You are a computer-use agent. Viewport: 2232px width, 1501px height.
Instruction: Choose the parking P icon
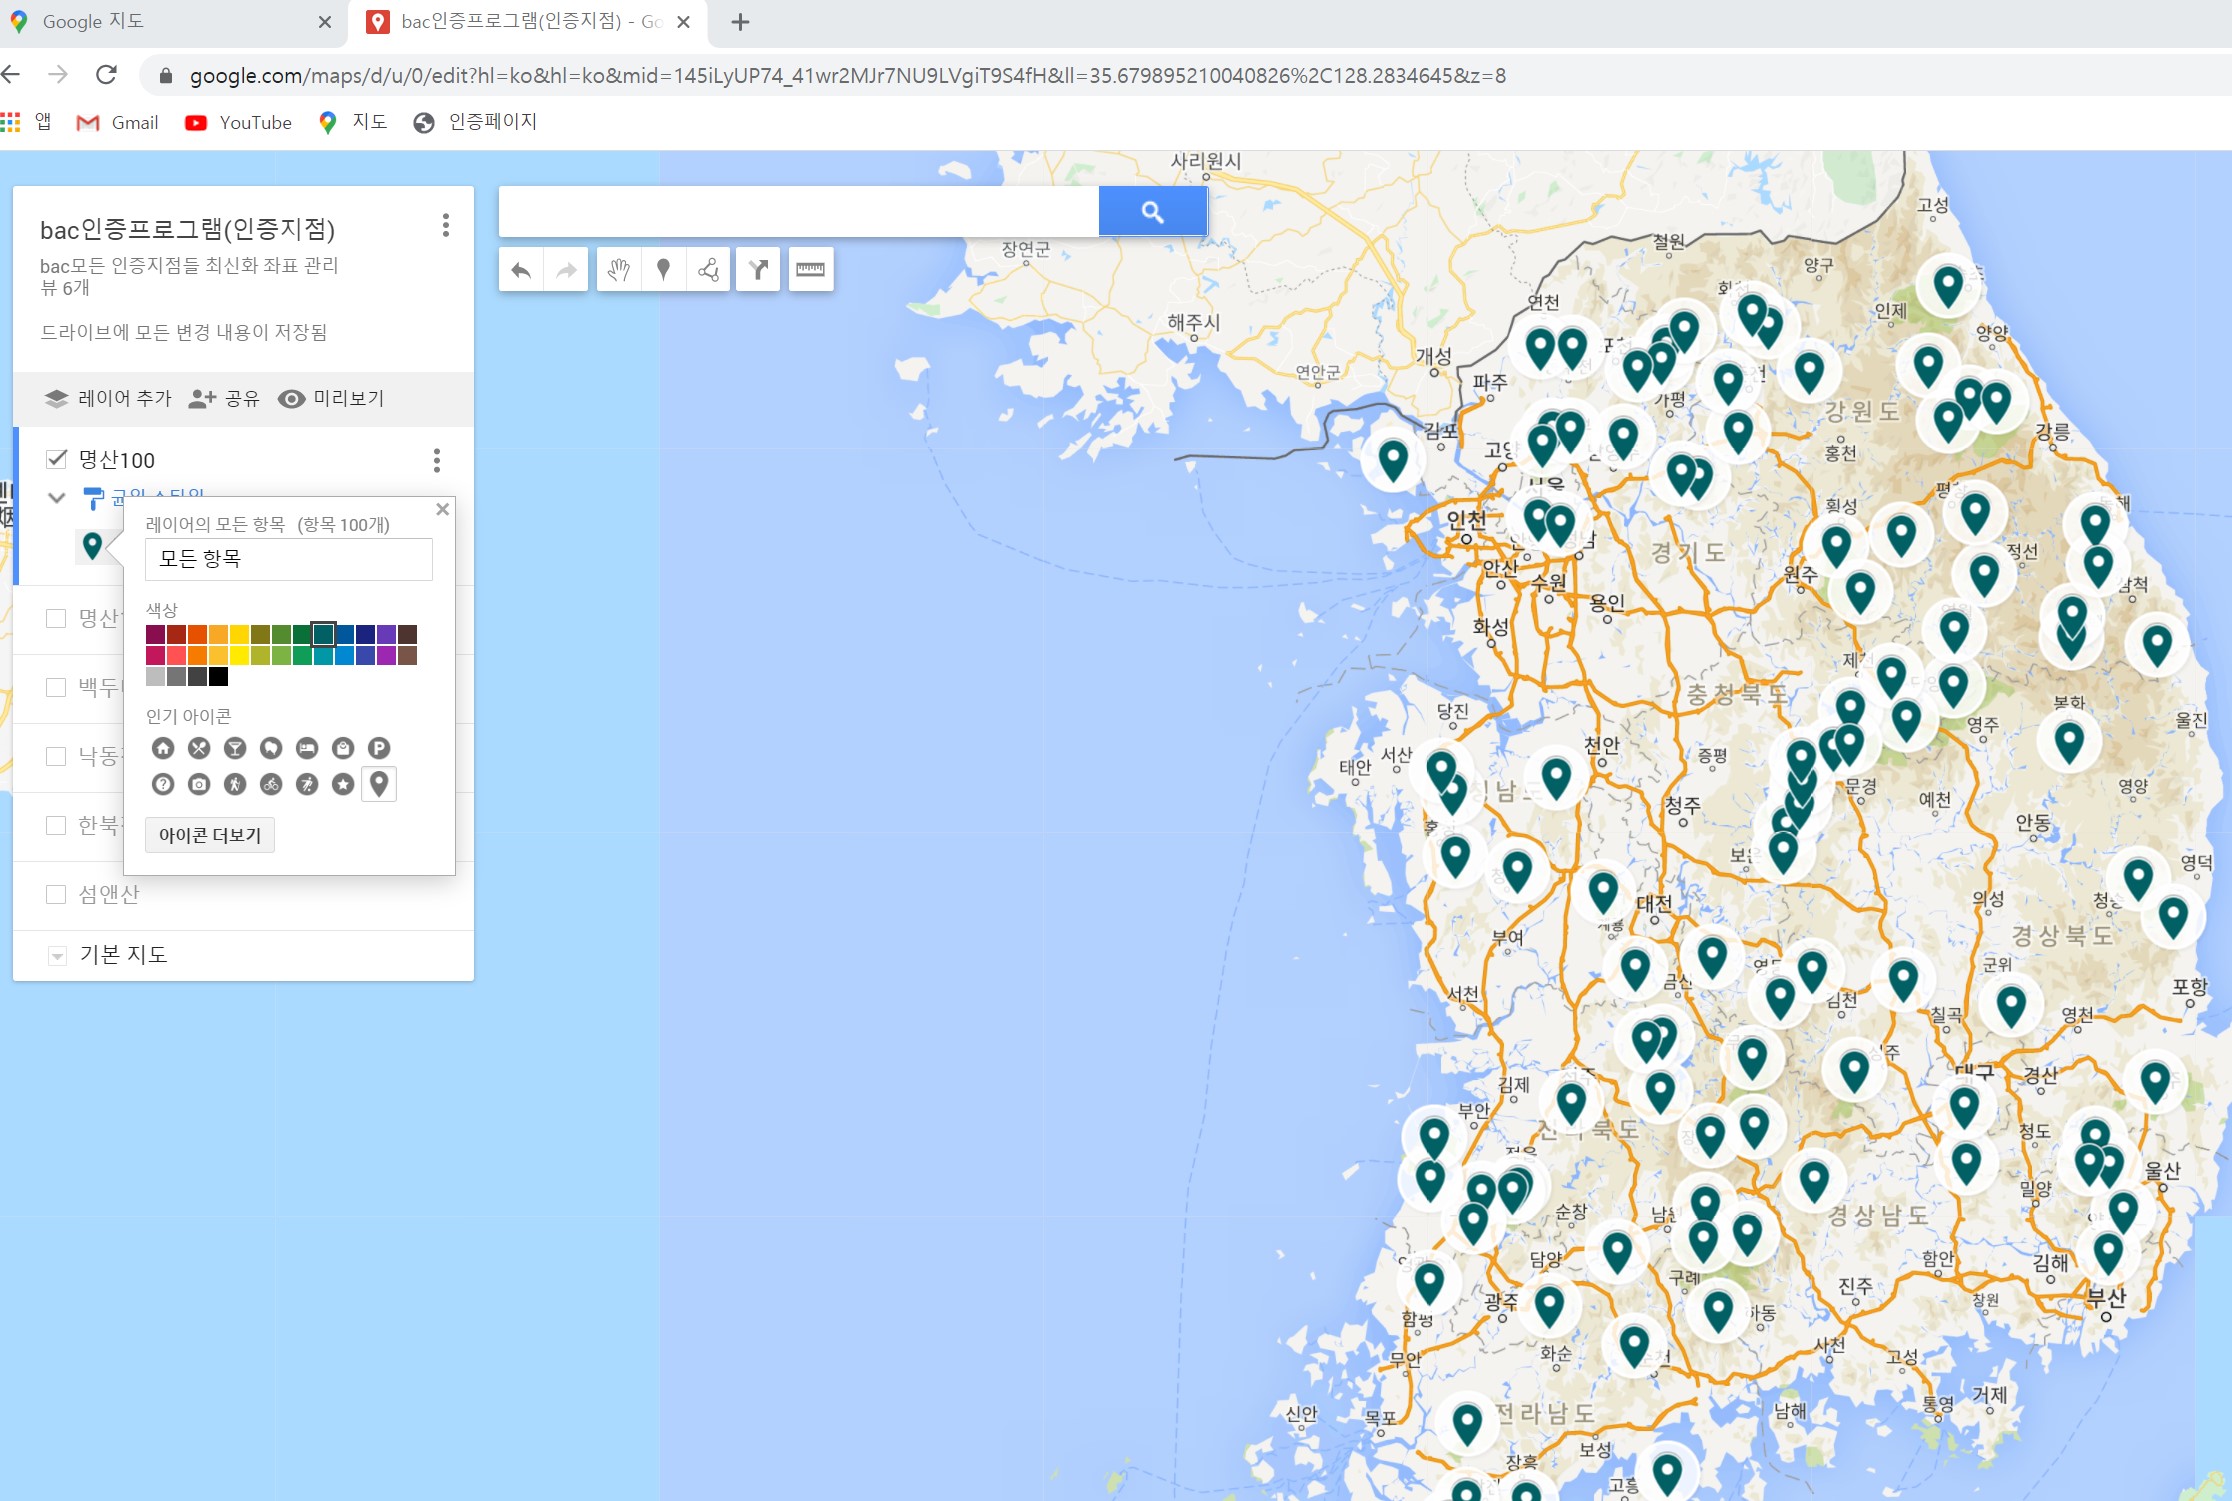tap(378, 748)
